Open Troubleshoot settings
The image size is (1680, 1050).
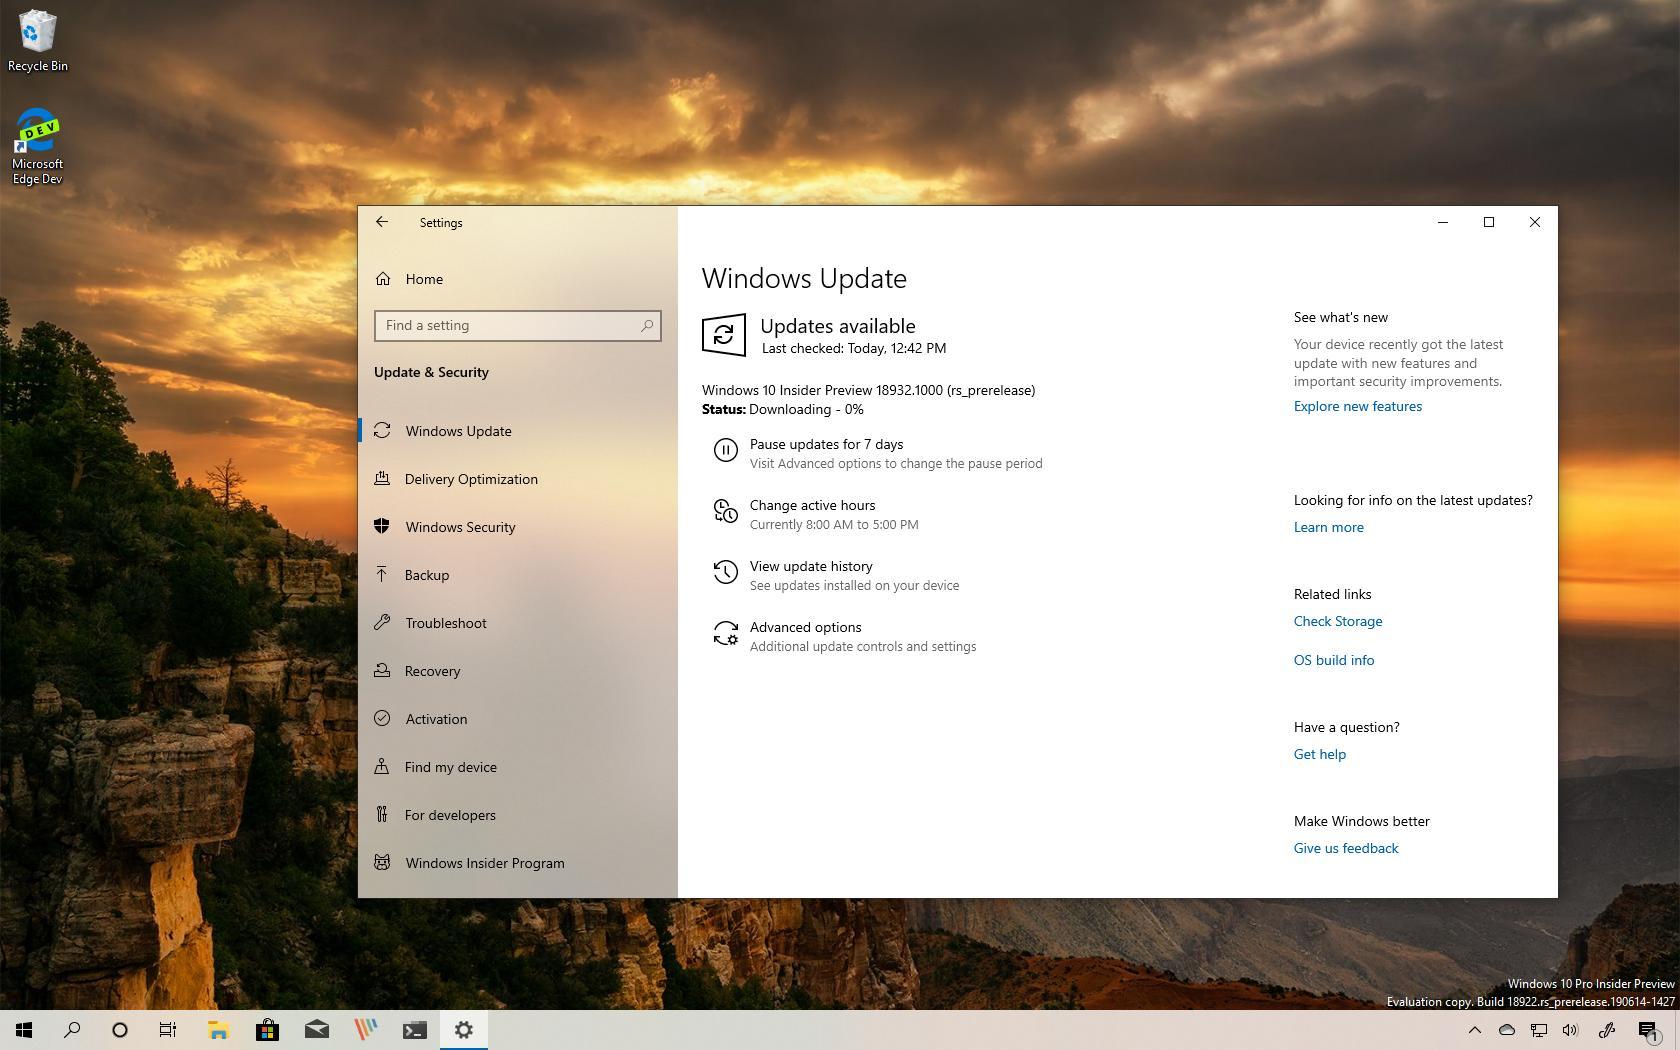pos(517,623)
